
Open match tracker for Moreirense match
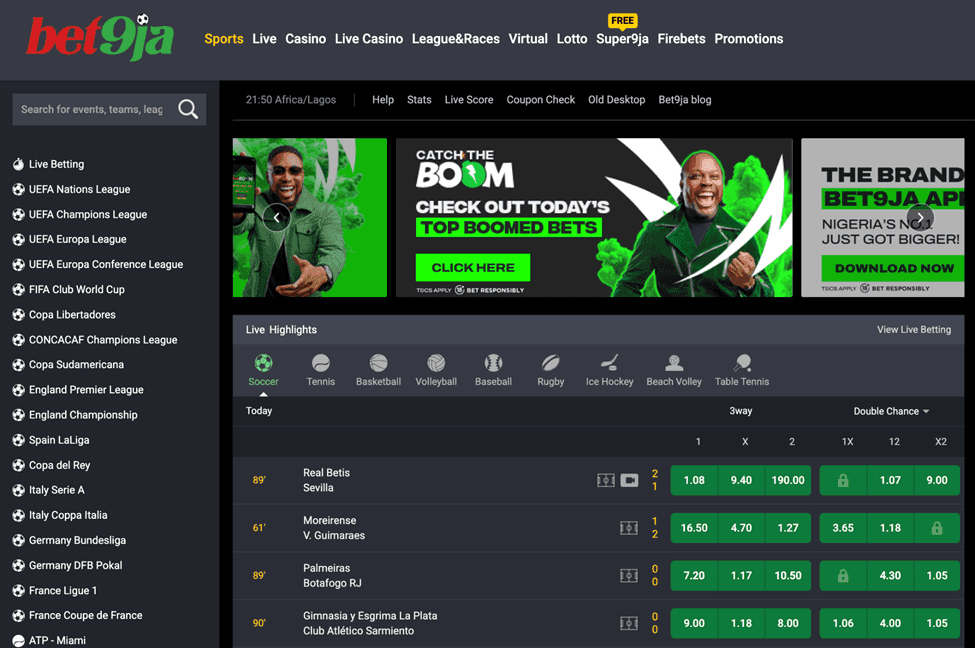(629, 528)
